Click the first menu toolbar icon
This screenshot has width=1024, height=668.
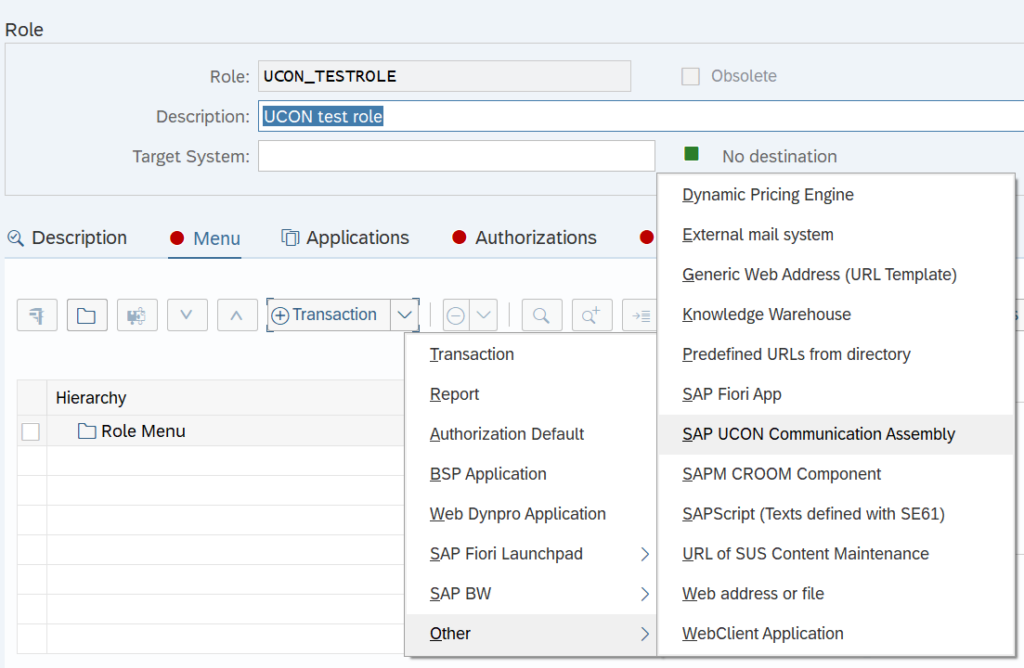click(37, 315)
